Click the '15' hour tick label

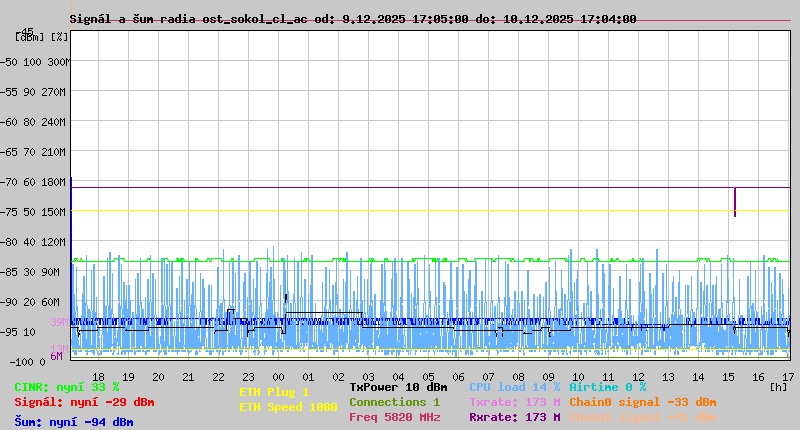point(728,377)
